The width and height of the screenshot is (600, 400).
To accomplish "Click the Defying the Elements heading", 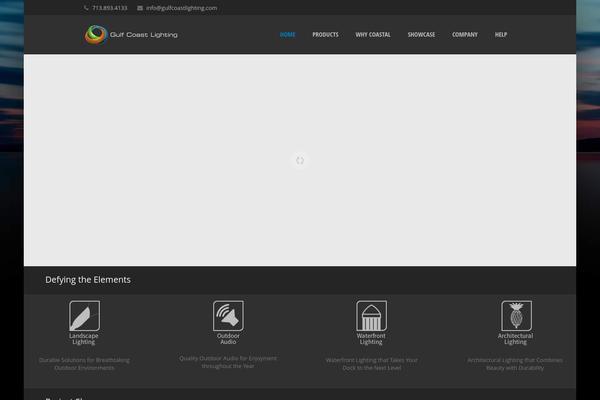I will [88, 280].
